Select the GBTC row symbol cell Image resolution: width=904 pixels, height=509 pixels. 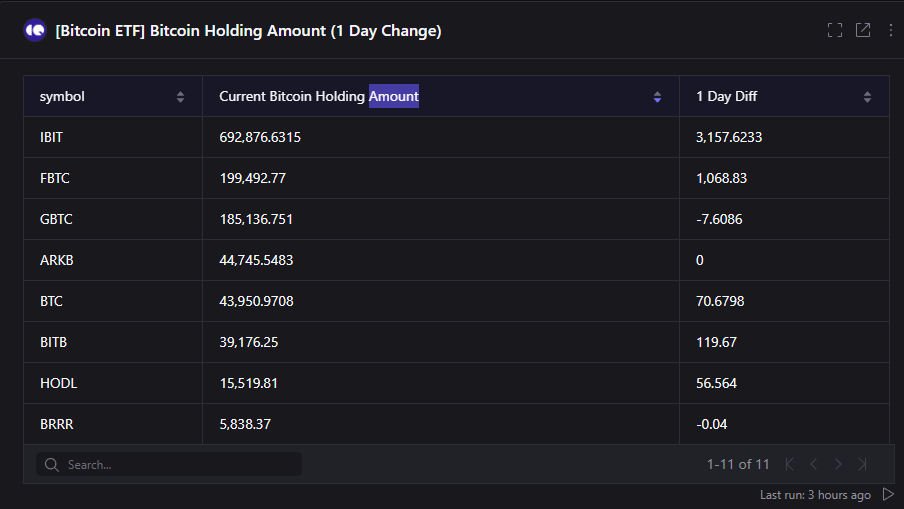tap(113, 219)
